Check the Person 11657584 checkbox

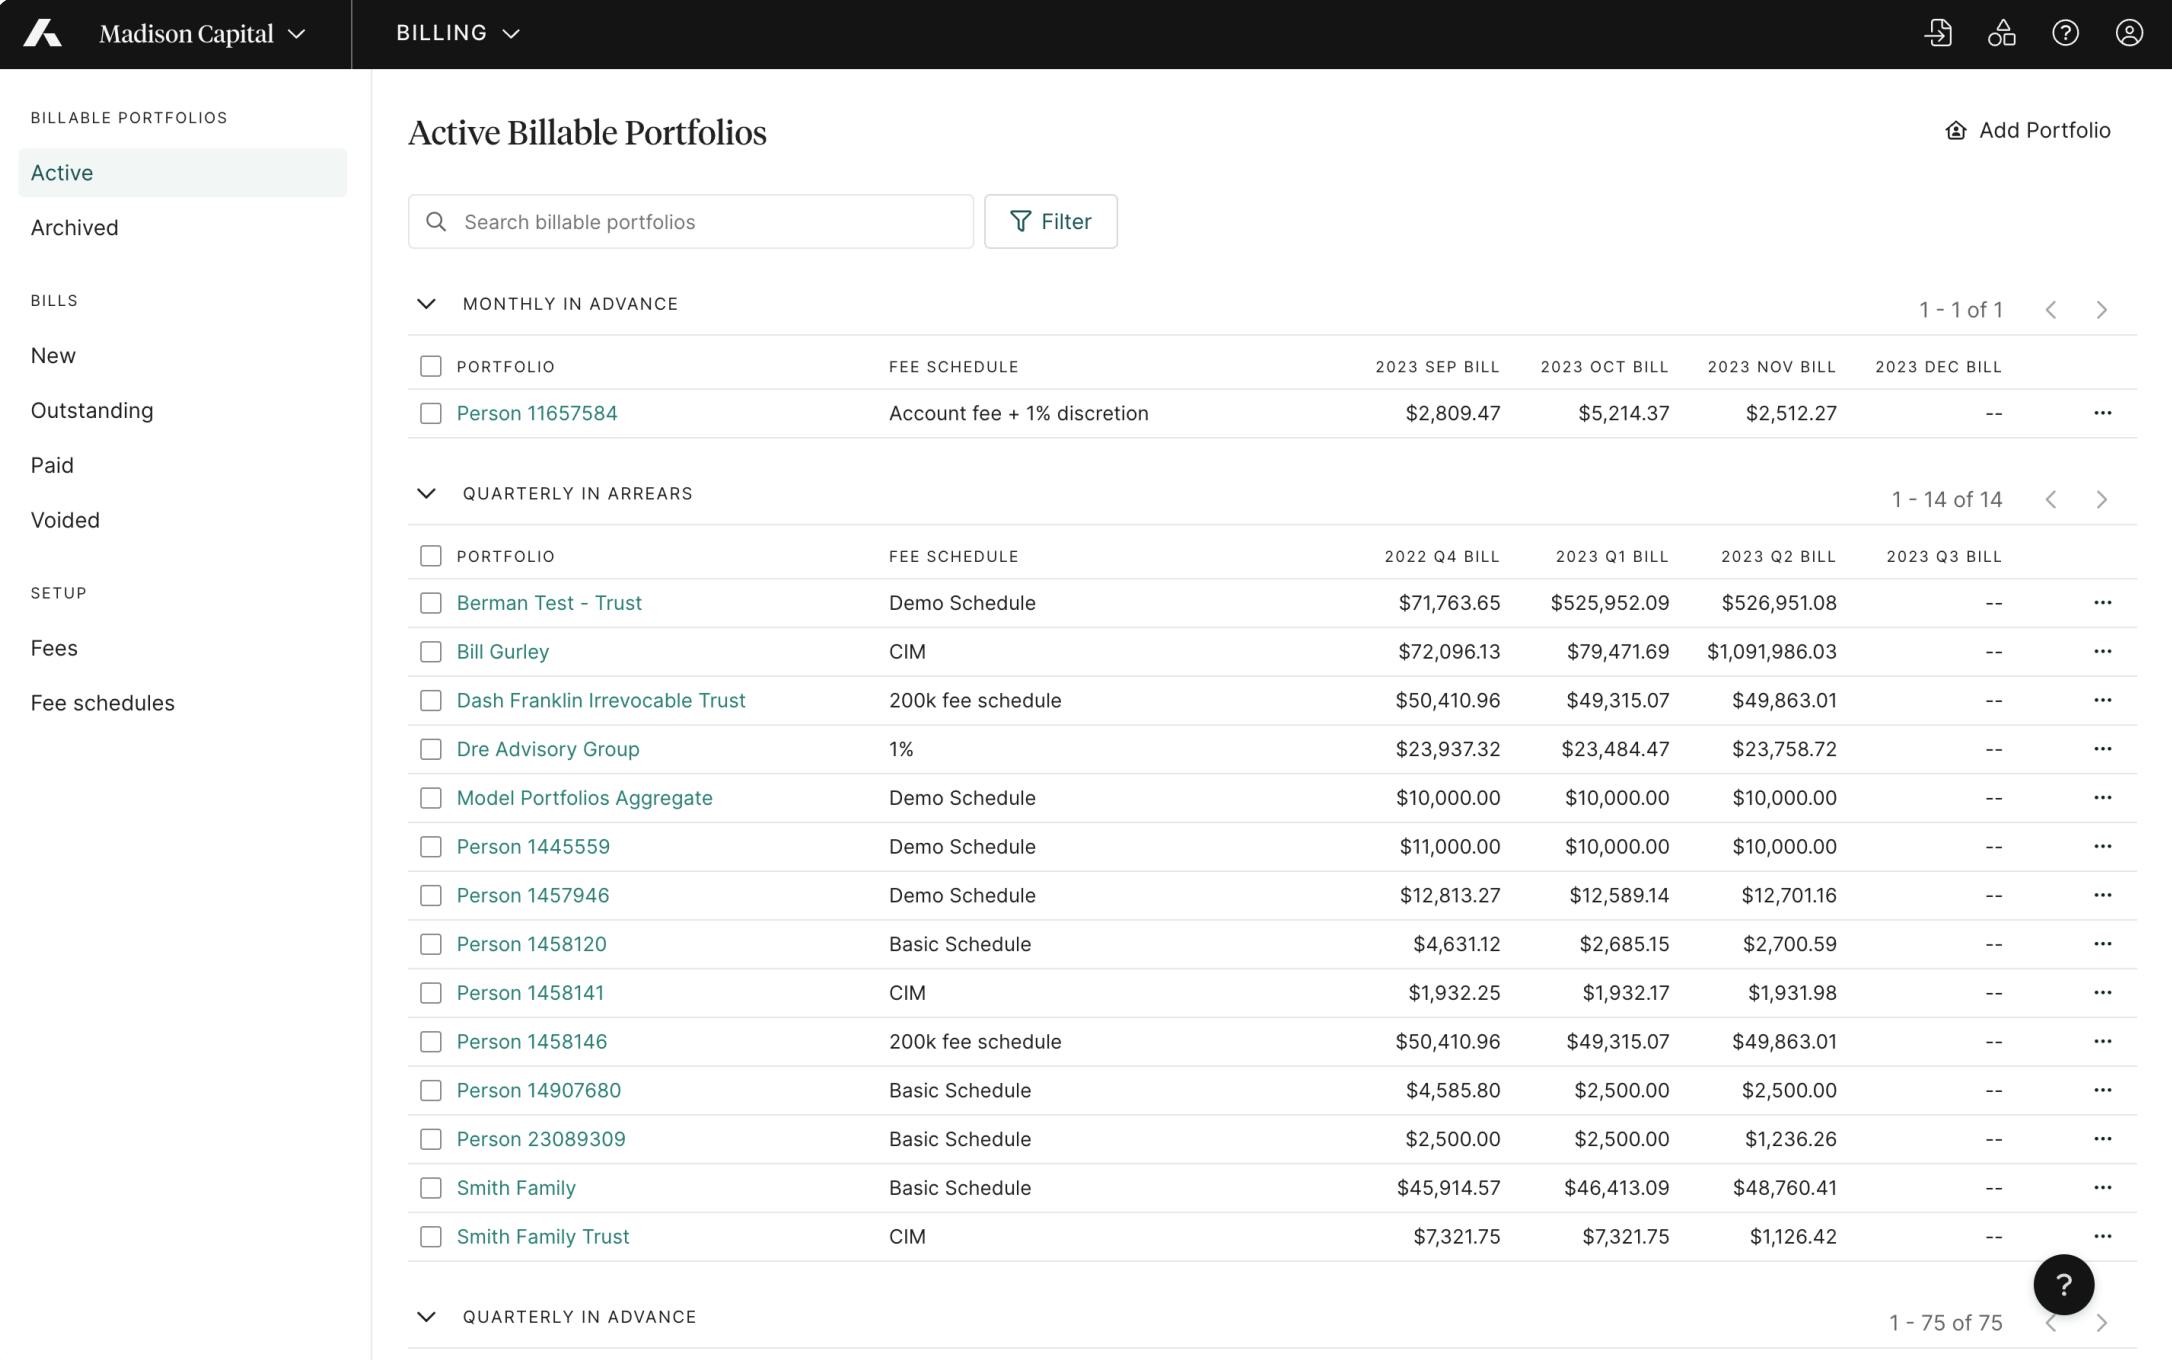click(x=431, y=414)
